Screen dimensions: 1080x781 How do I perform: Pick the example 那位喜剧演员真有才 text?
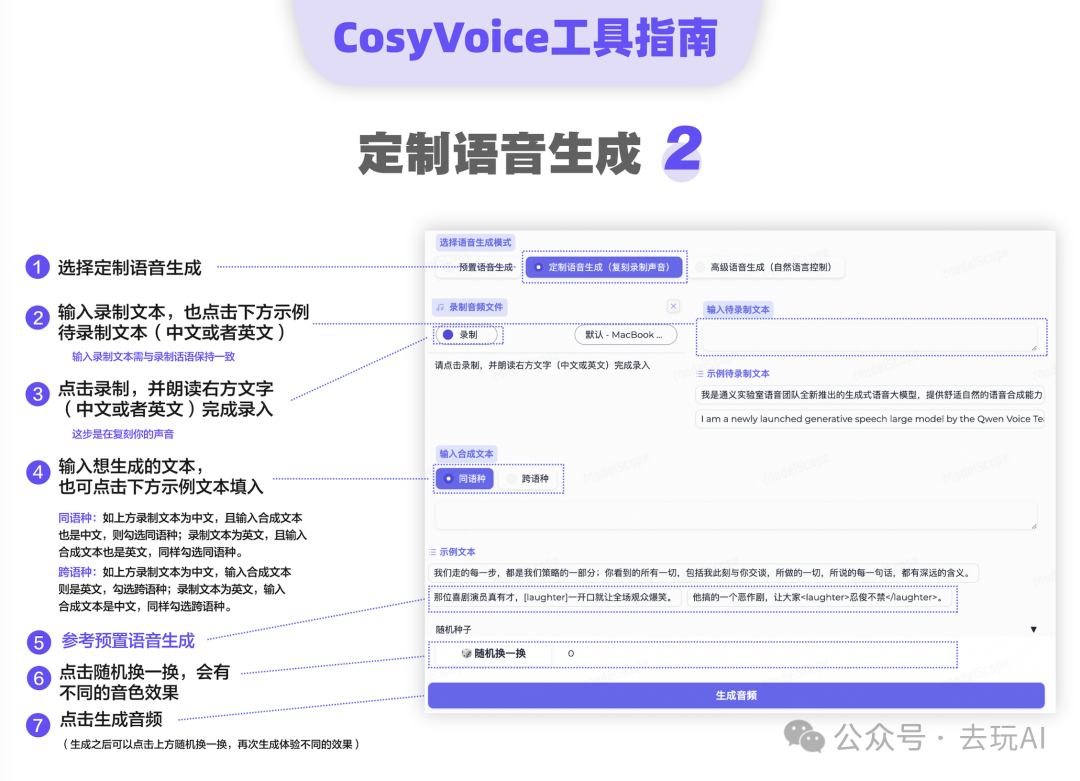click(x=555, y=597)
